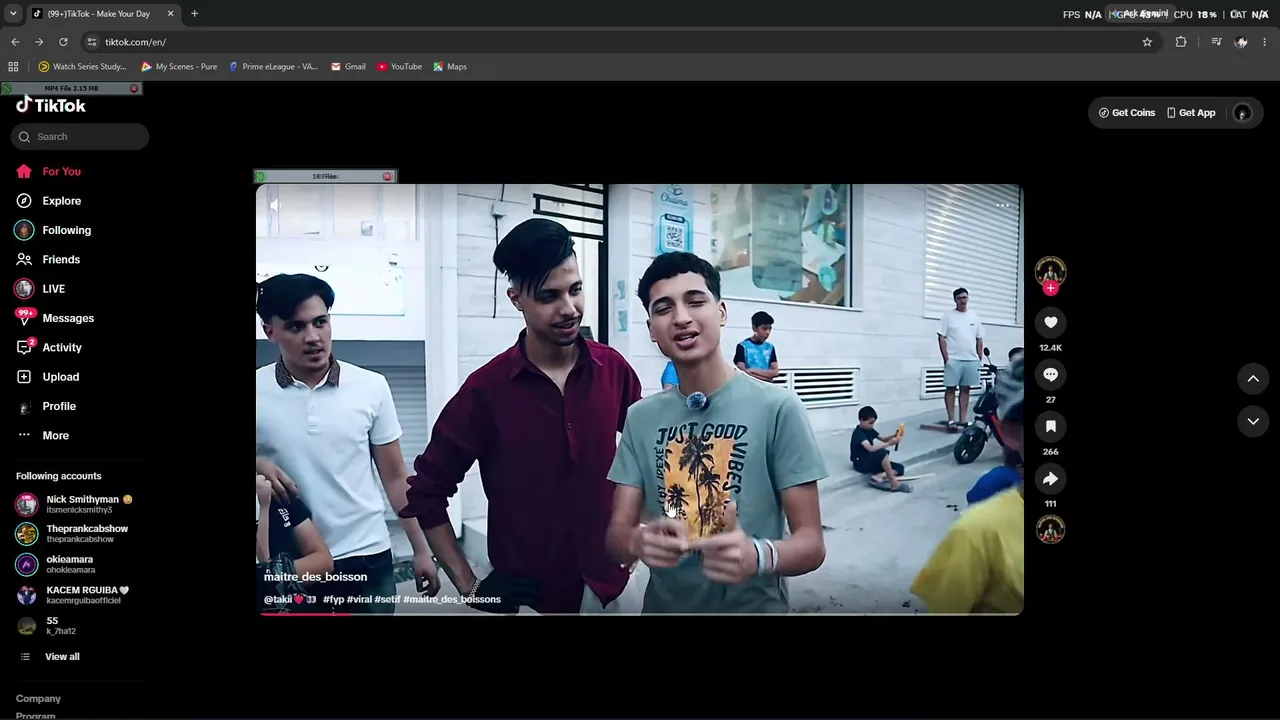Bookmark the video to favorites
The width and height of the screenshot is (1280, 720).
point(1050,426)
